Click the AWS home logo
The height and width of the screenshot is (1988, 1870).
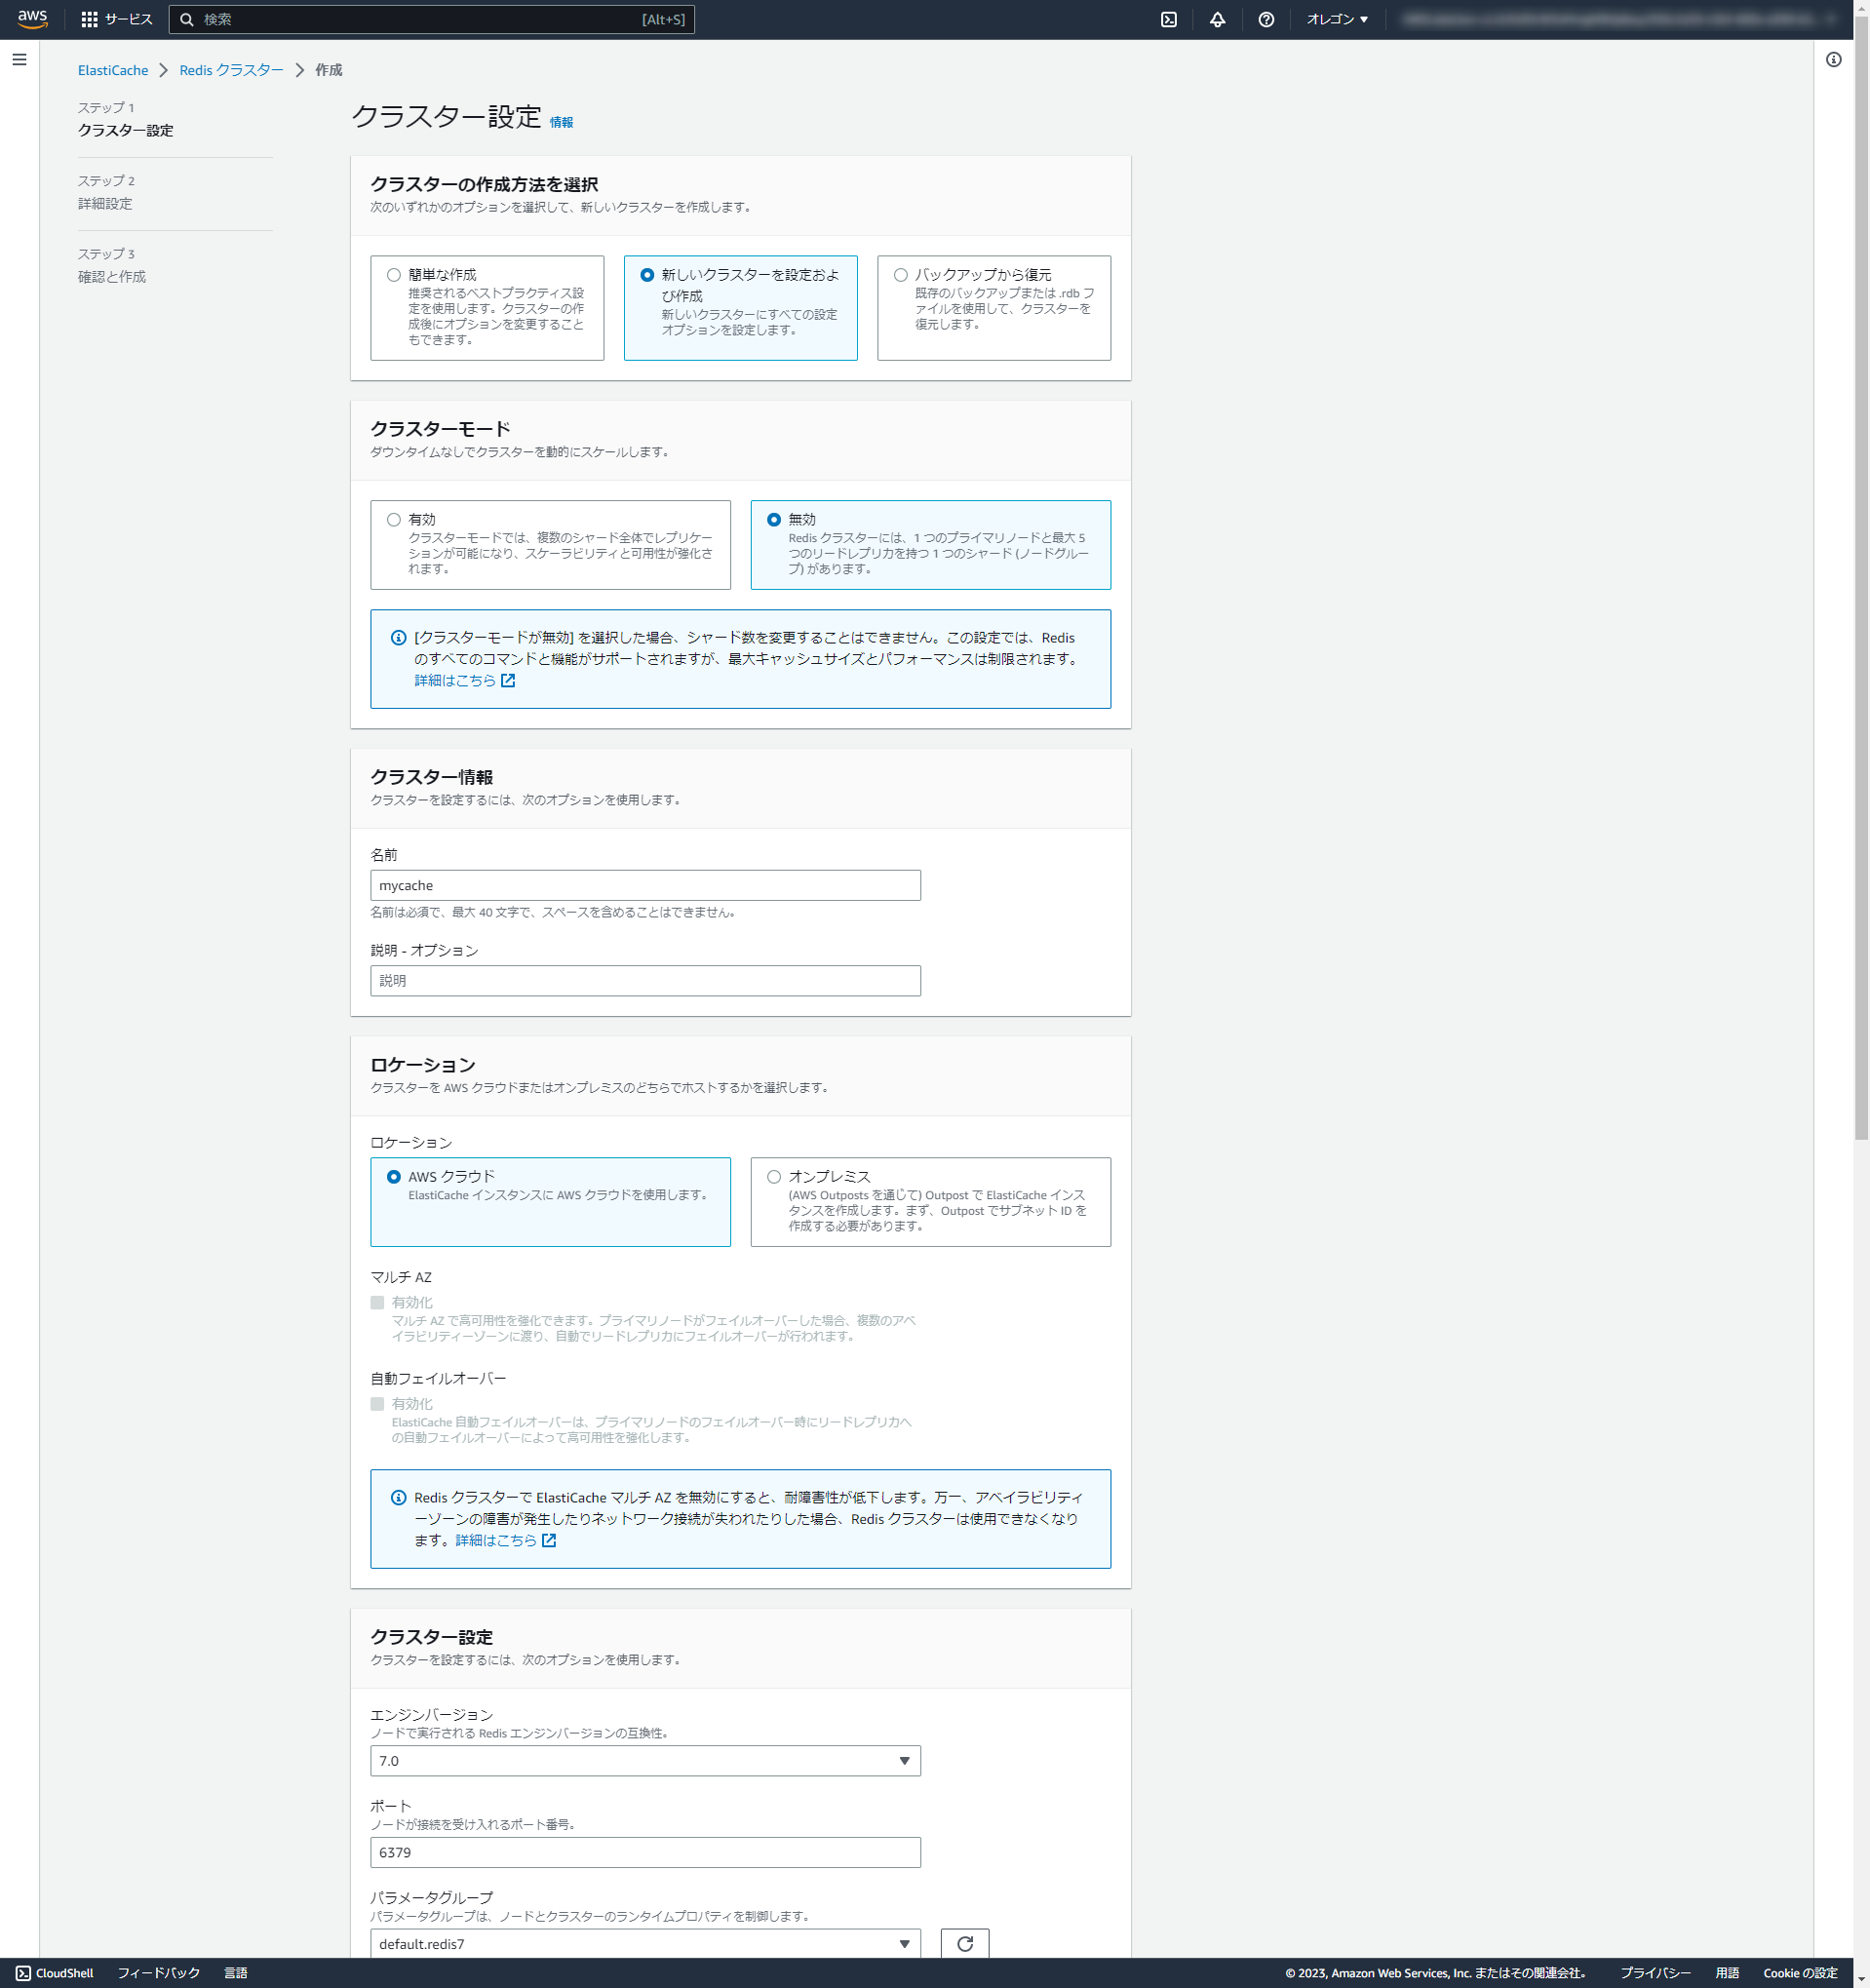click(32, 18)
